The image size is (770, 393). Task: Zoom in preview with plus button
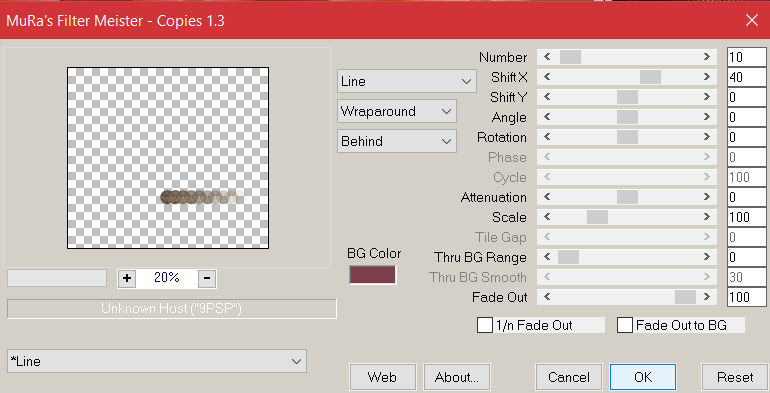tap(127, 278)
